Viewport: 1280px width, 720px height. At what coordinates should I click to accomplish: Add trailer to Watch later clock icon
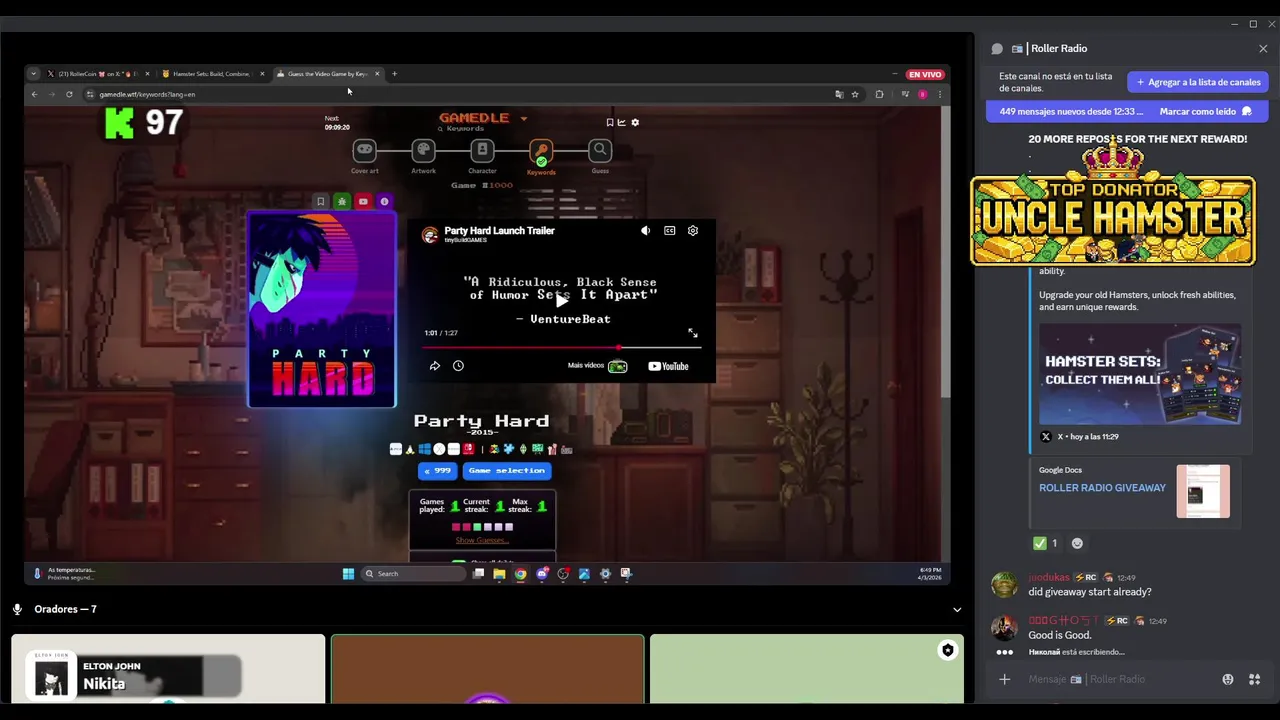458,366
